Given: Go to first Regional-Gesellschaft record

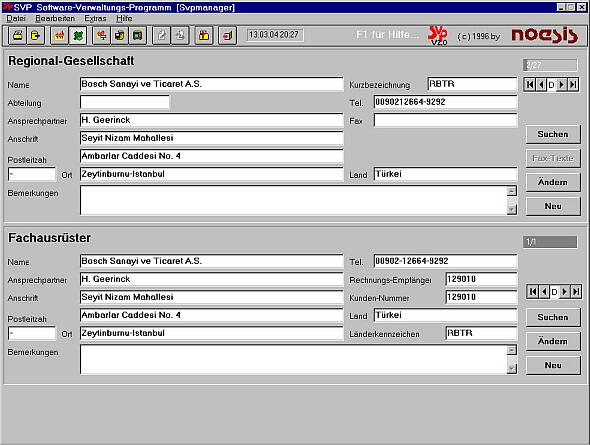Looking at the screenshot, I should (x=529, y=85).
